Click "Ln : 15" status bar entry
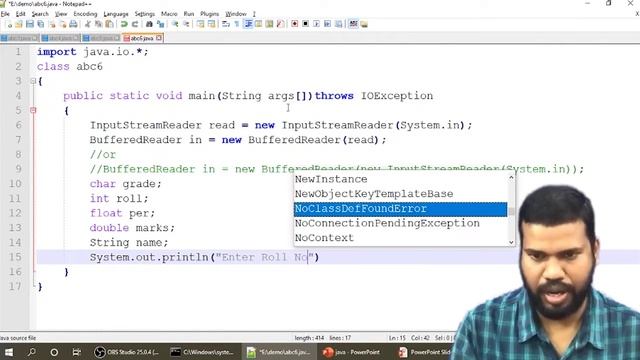 [x=397, y=338]
